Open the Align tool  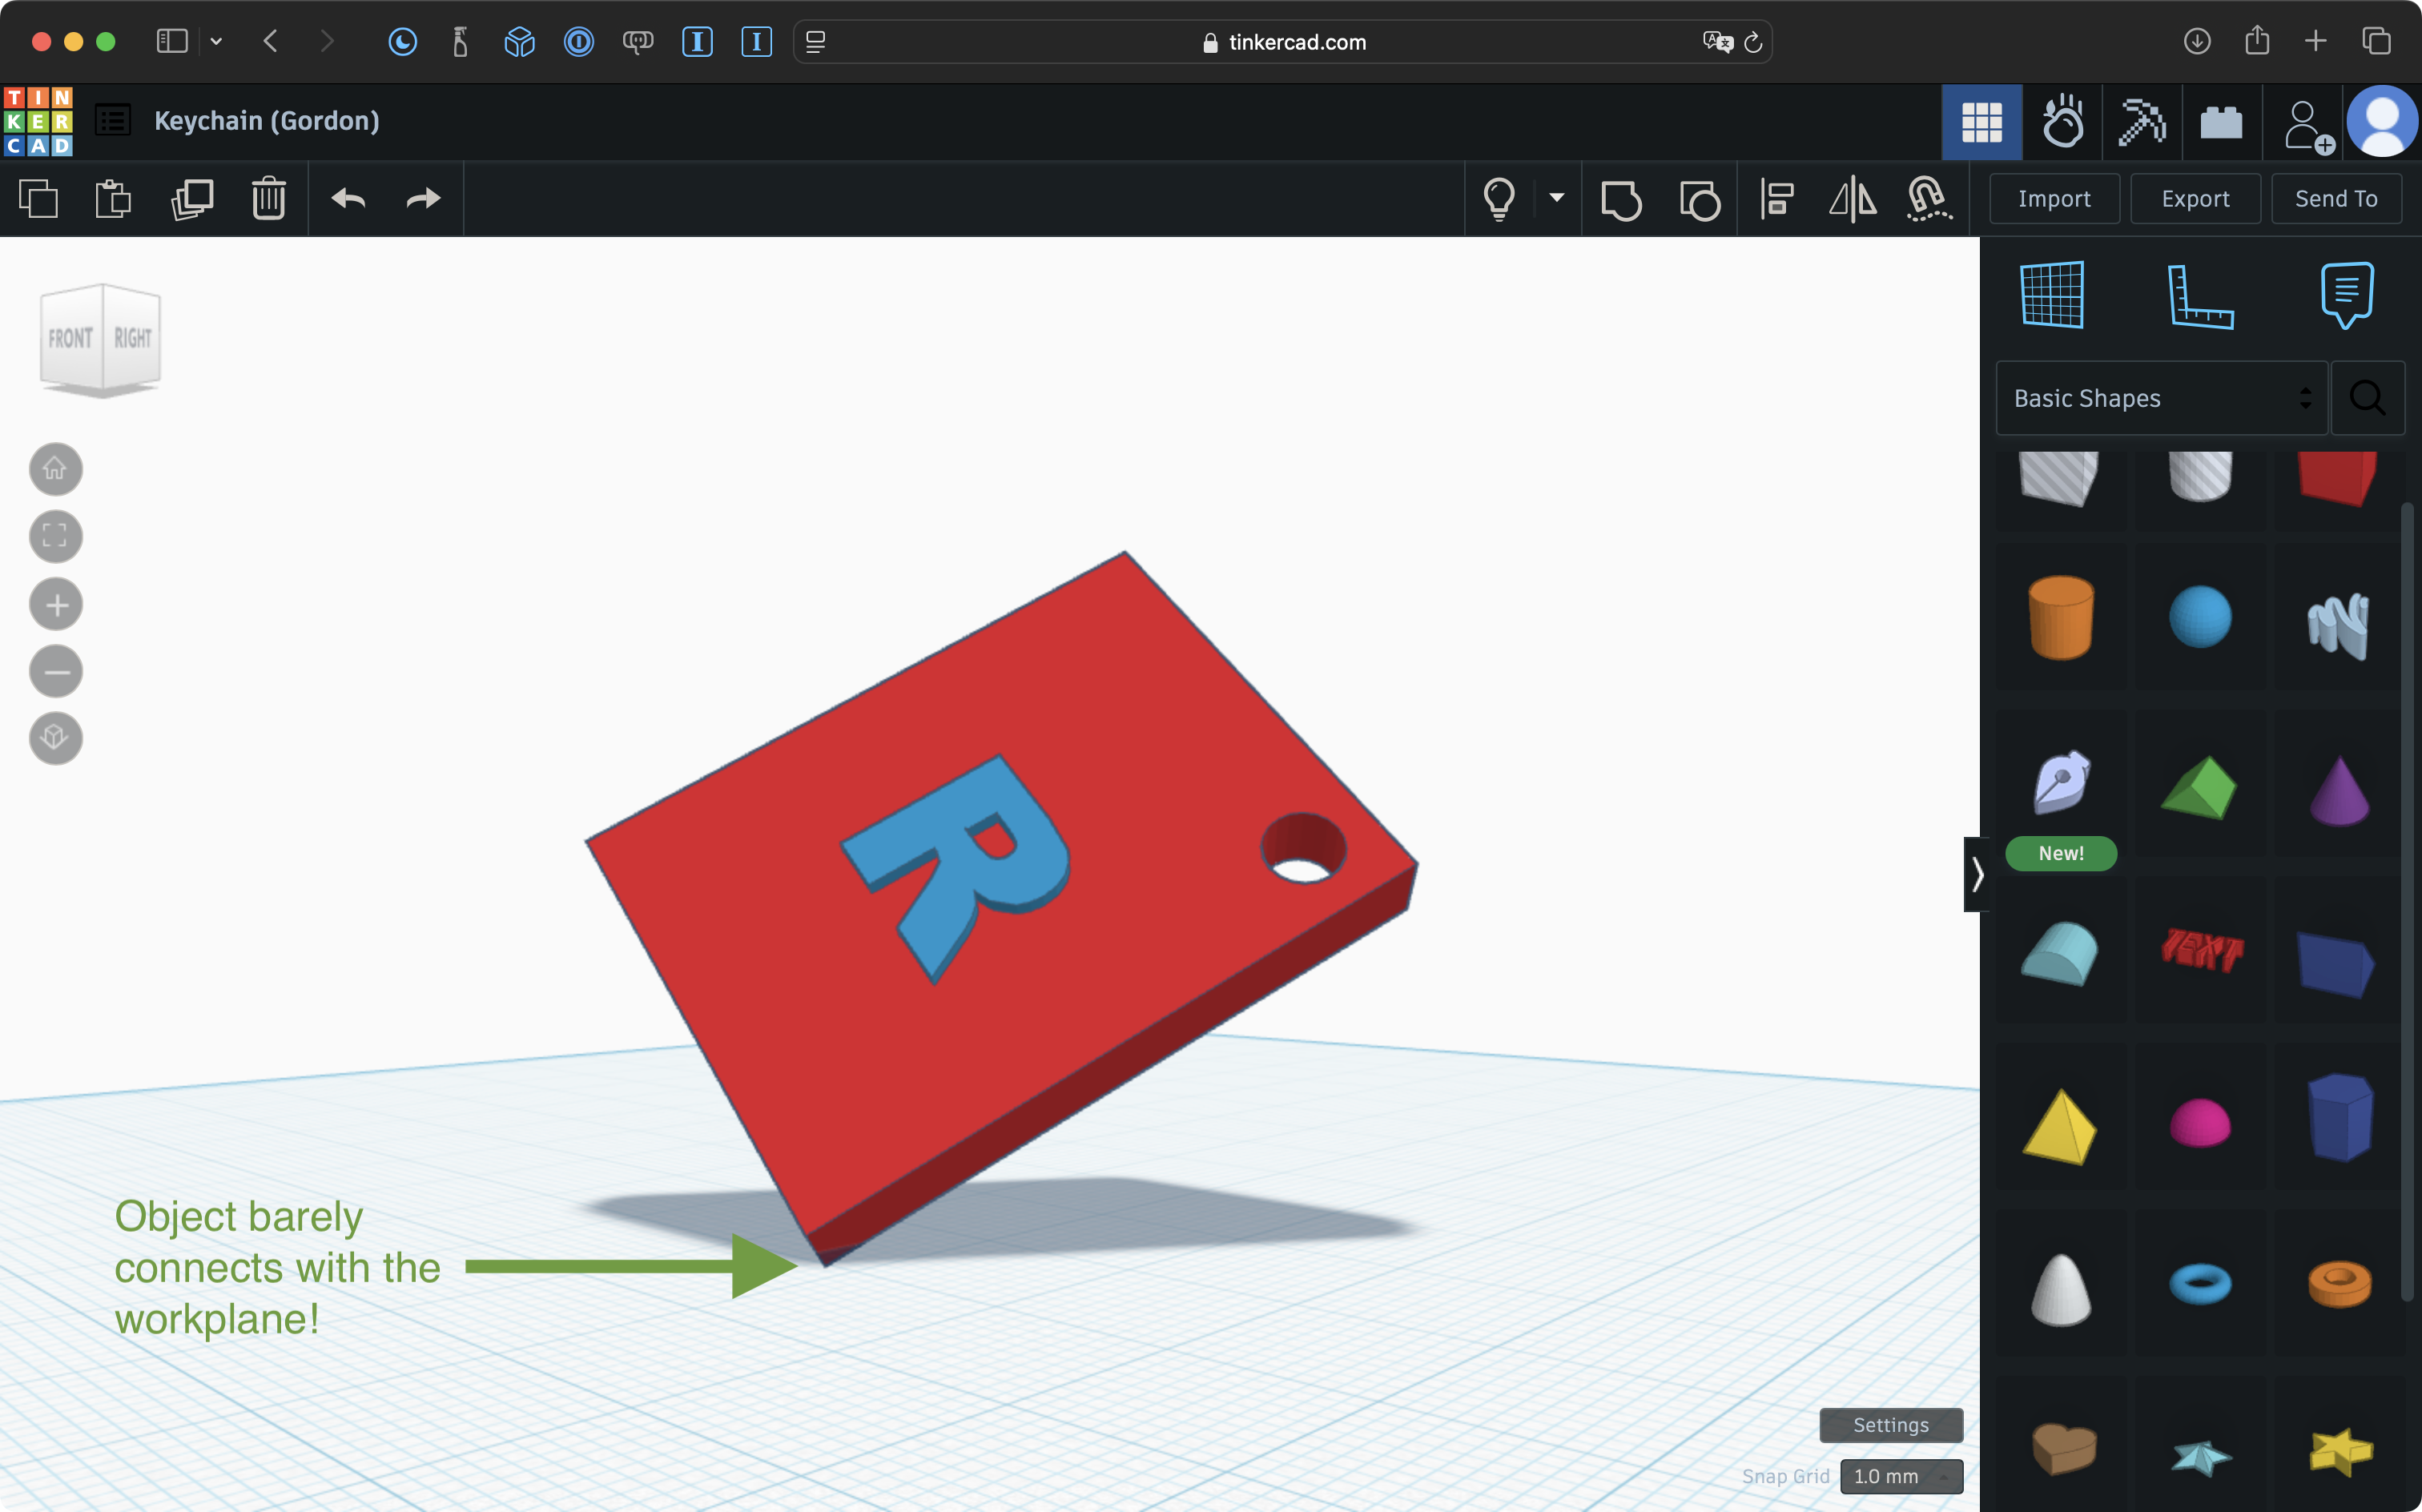click(1777, 199)
